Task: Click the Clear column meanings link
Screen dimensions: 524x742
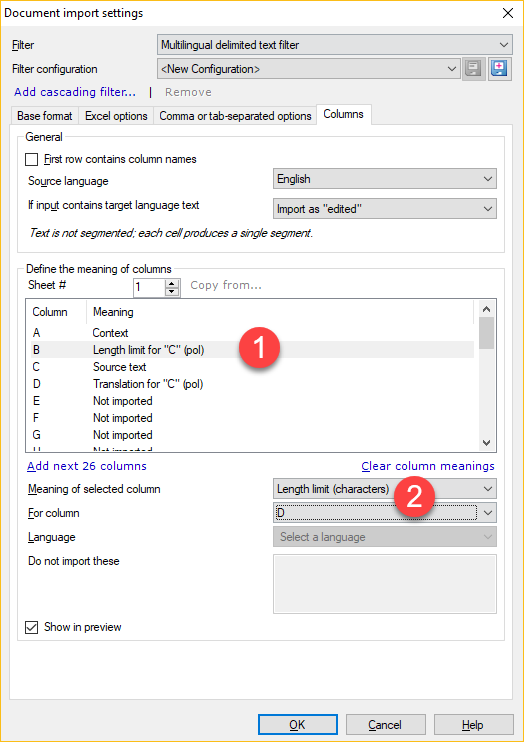Action: tap(428, 466)
